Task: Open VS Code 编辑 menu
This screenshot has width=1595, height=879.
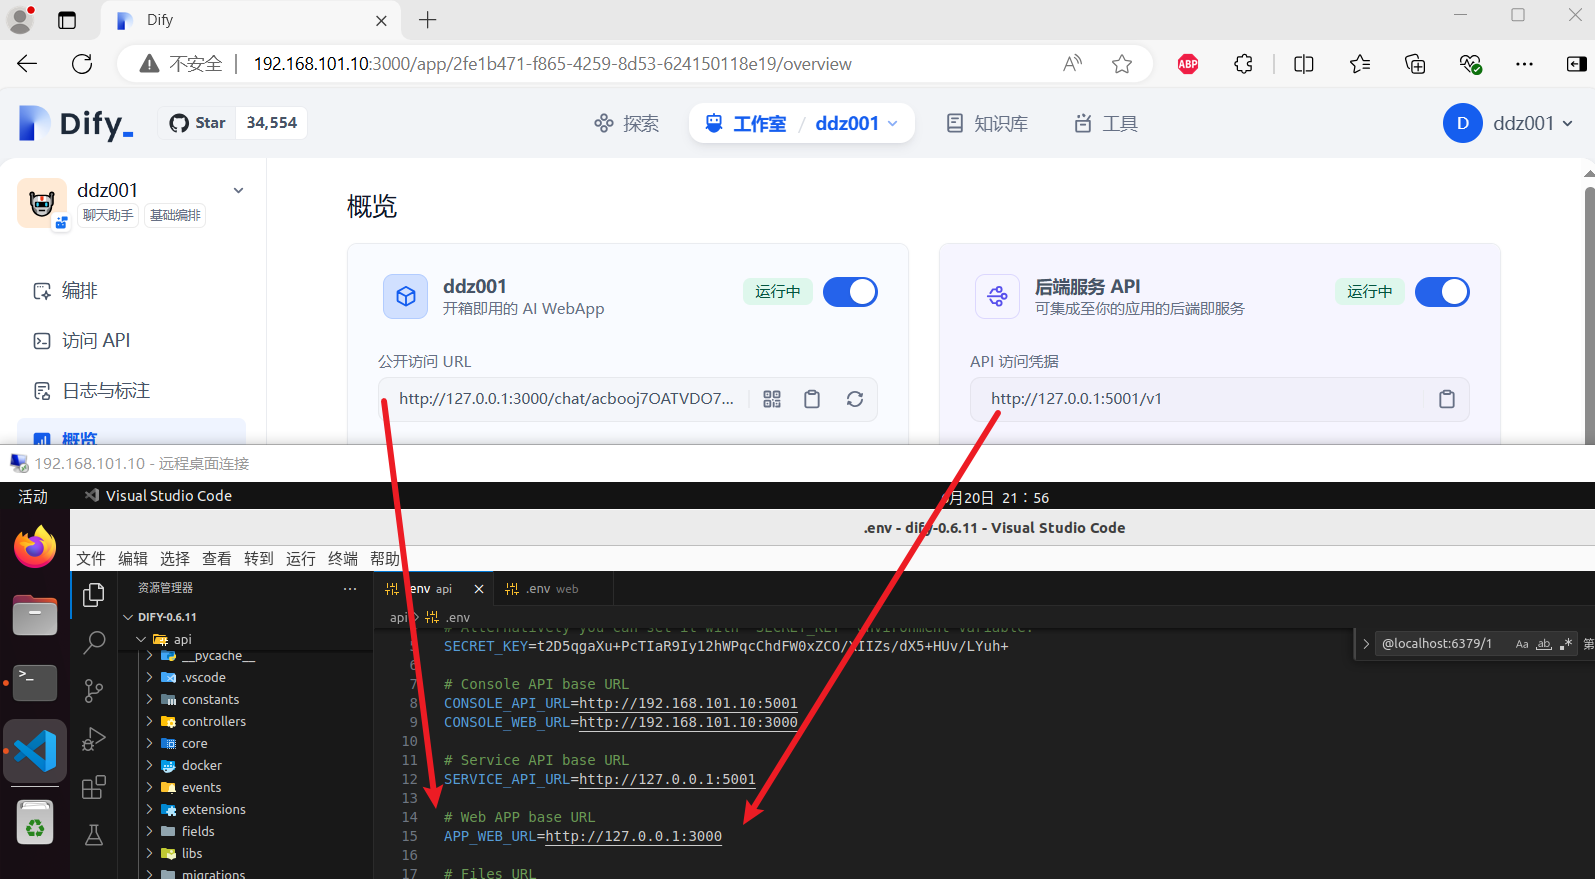Action: coord(133,559)
